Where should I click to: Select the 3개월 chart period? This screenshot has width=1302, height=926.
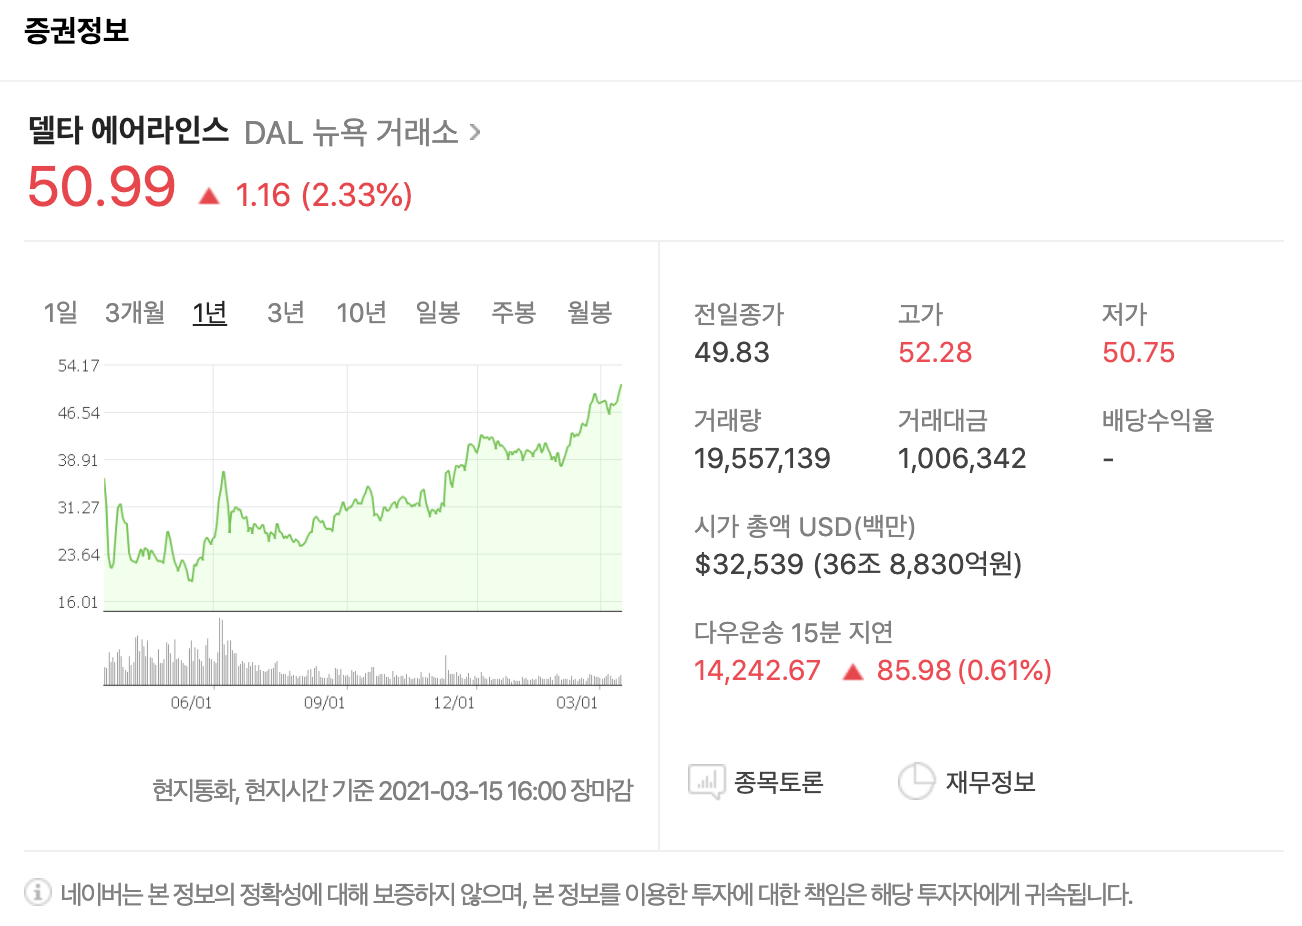coord(134,312)
